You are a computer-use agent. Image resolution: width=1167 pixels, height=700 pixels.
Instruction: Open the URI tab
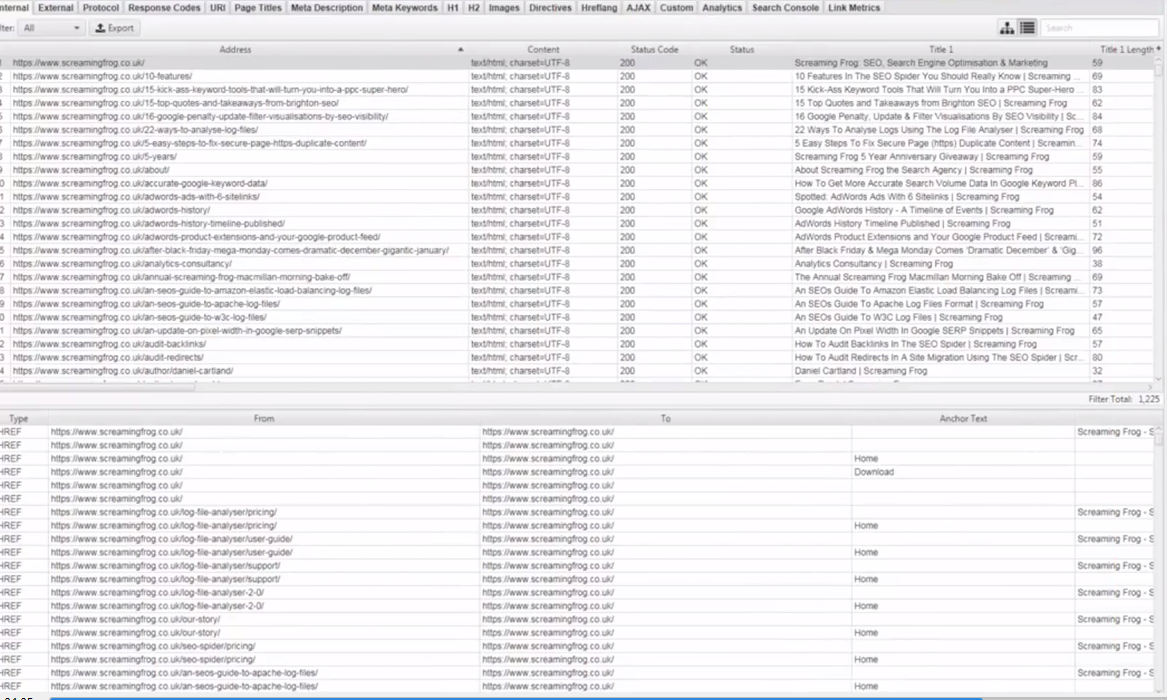[x=217, y=7]
